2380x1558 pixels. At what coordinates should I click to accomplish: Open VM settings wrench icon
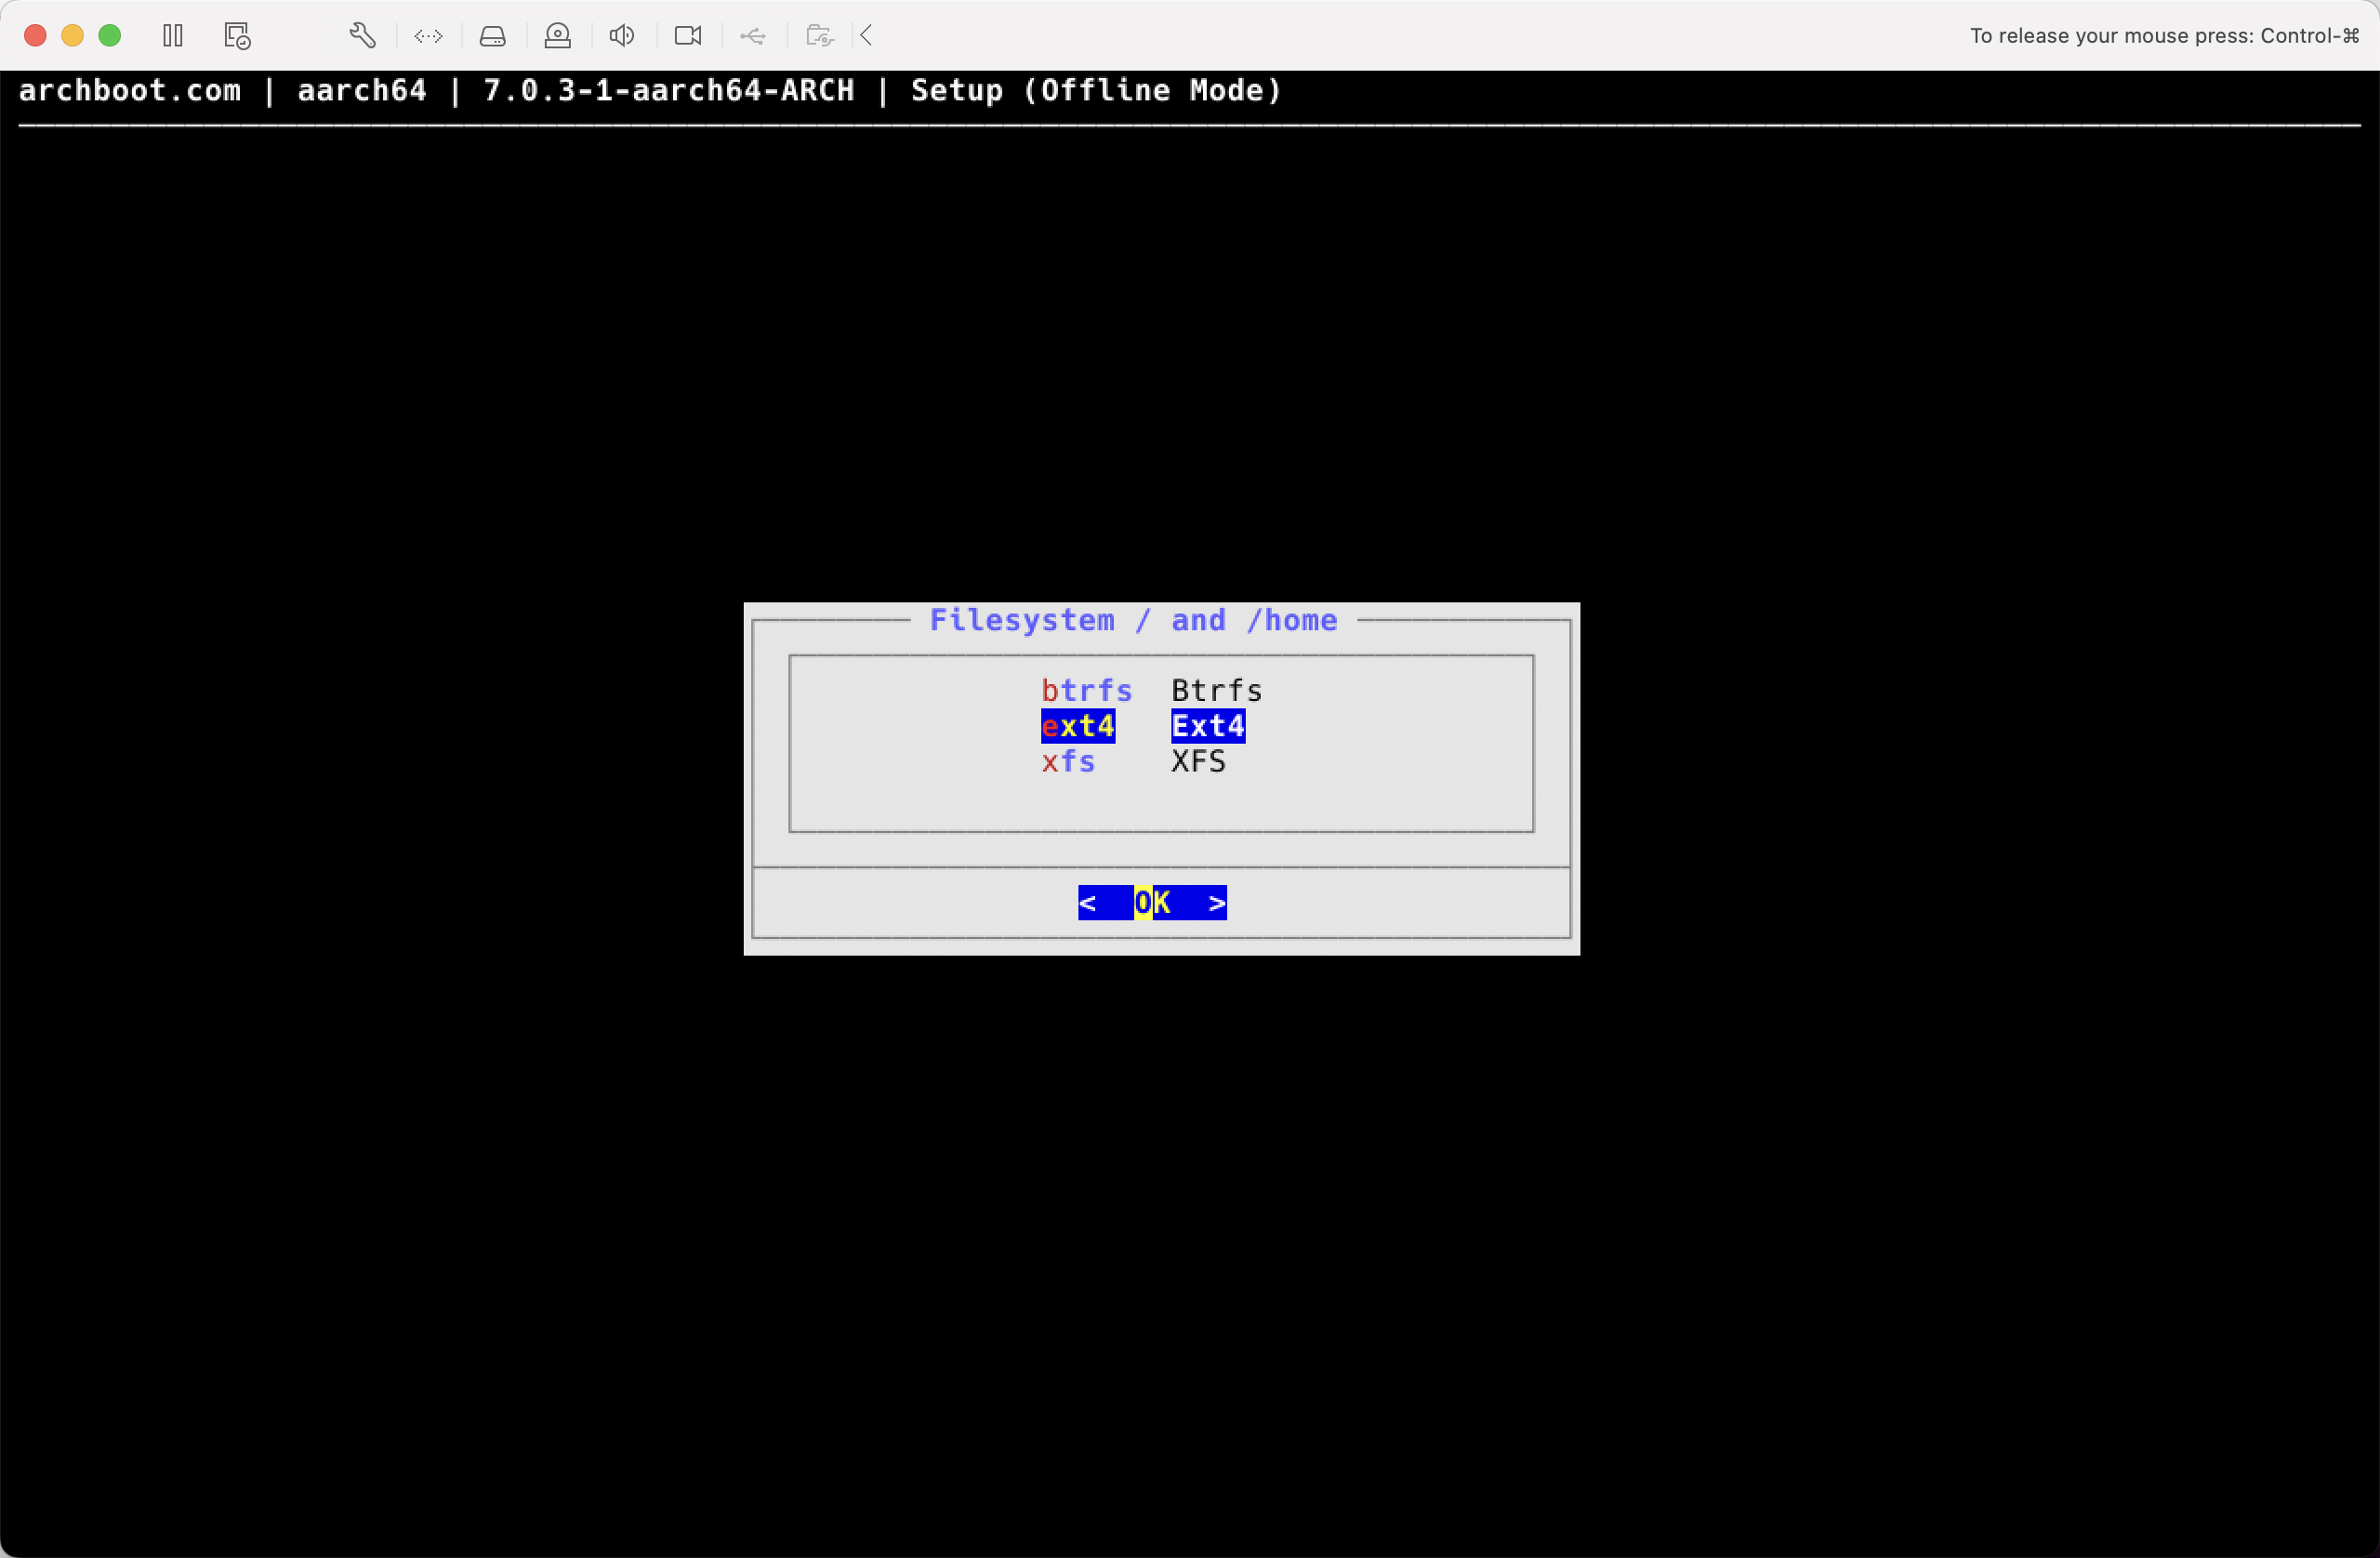363,36
